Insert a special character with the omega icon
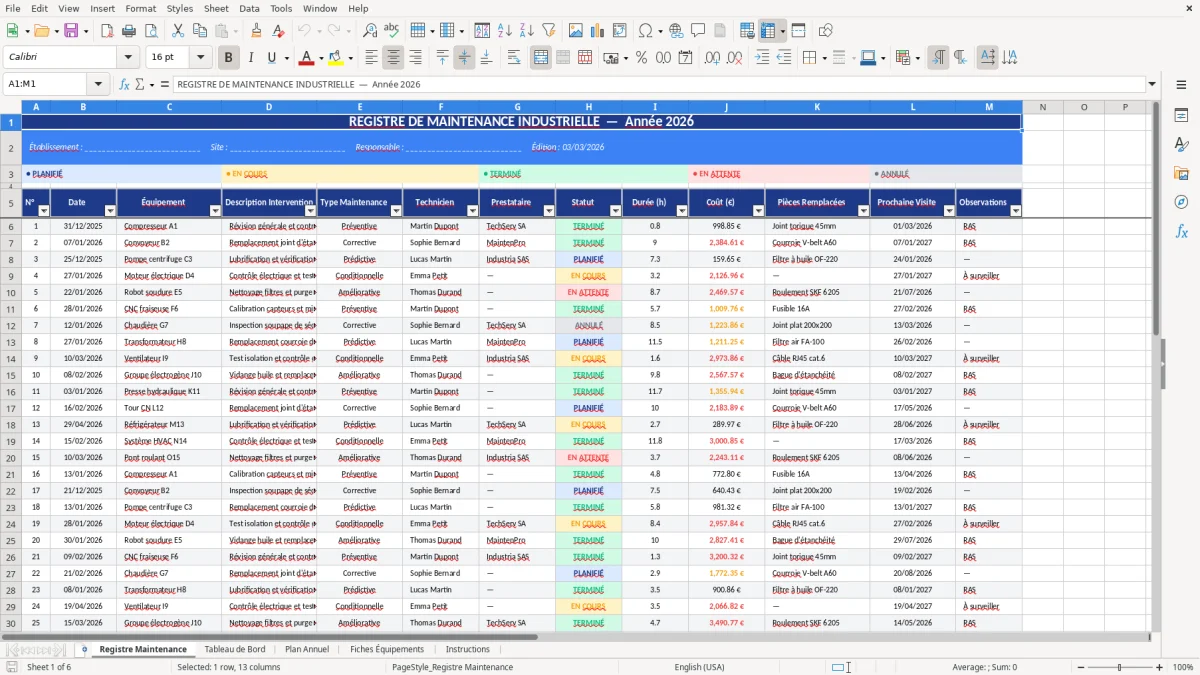Screen dimensions: 1200x675 coord(645,30)
